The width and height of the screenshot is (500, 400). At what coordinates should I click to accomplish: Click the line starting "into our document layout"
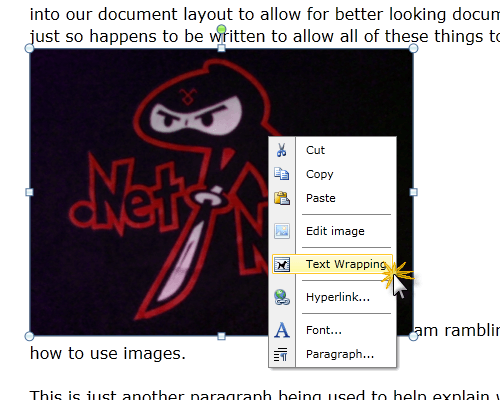(x=265, y=14)
